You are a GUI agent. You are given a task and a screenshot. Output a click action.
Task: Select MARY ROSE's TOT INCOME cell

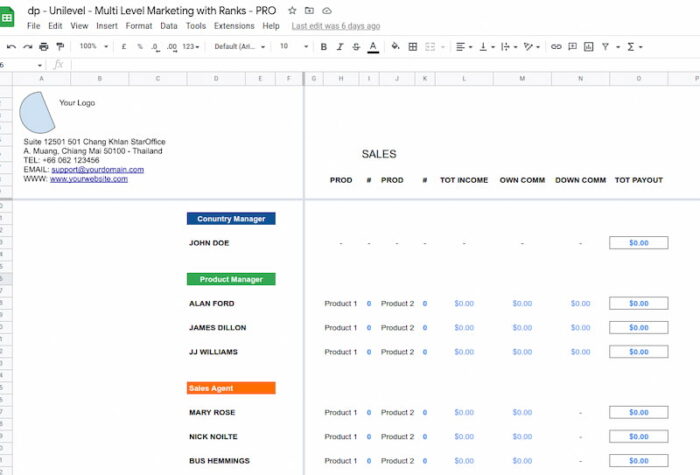click(464, 412)
